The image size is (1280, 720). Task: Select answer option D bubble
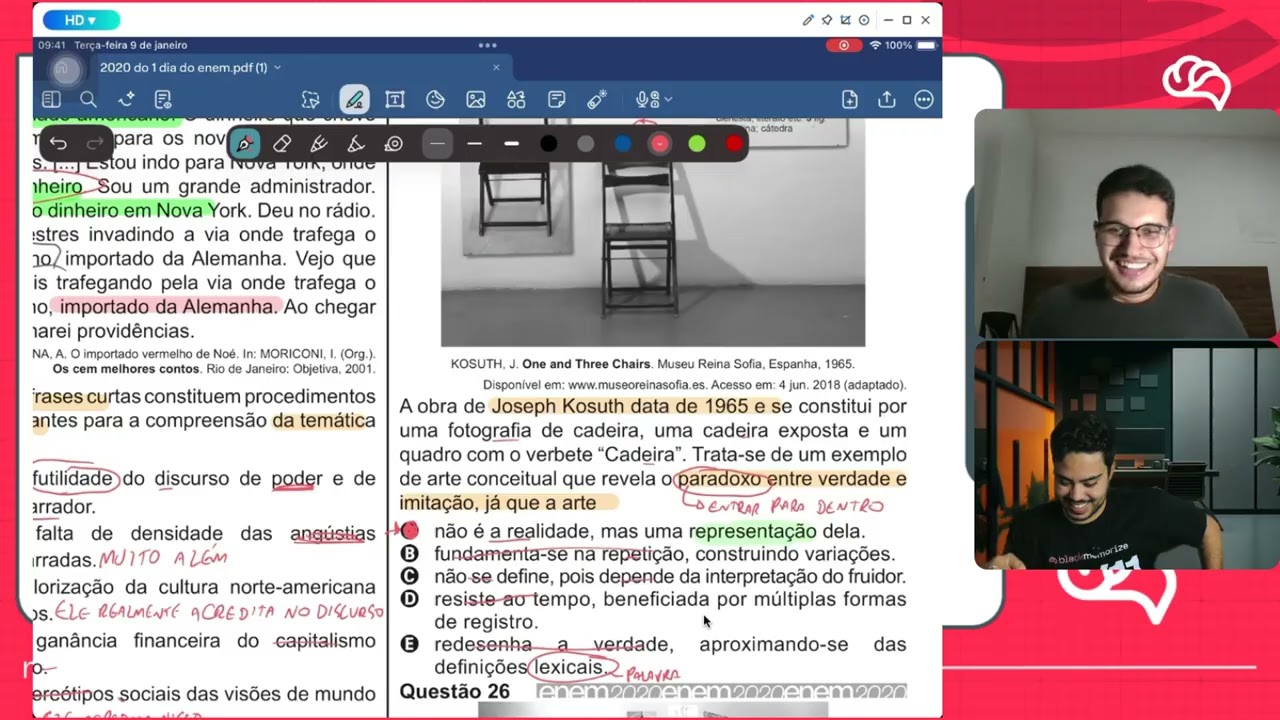(x=409, y=599)
